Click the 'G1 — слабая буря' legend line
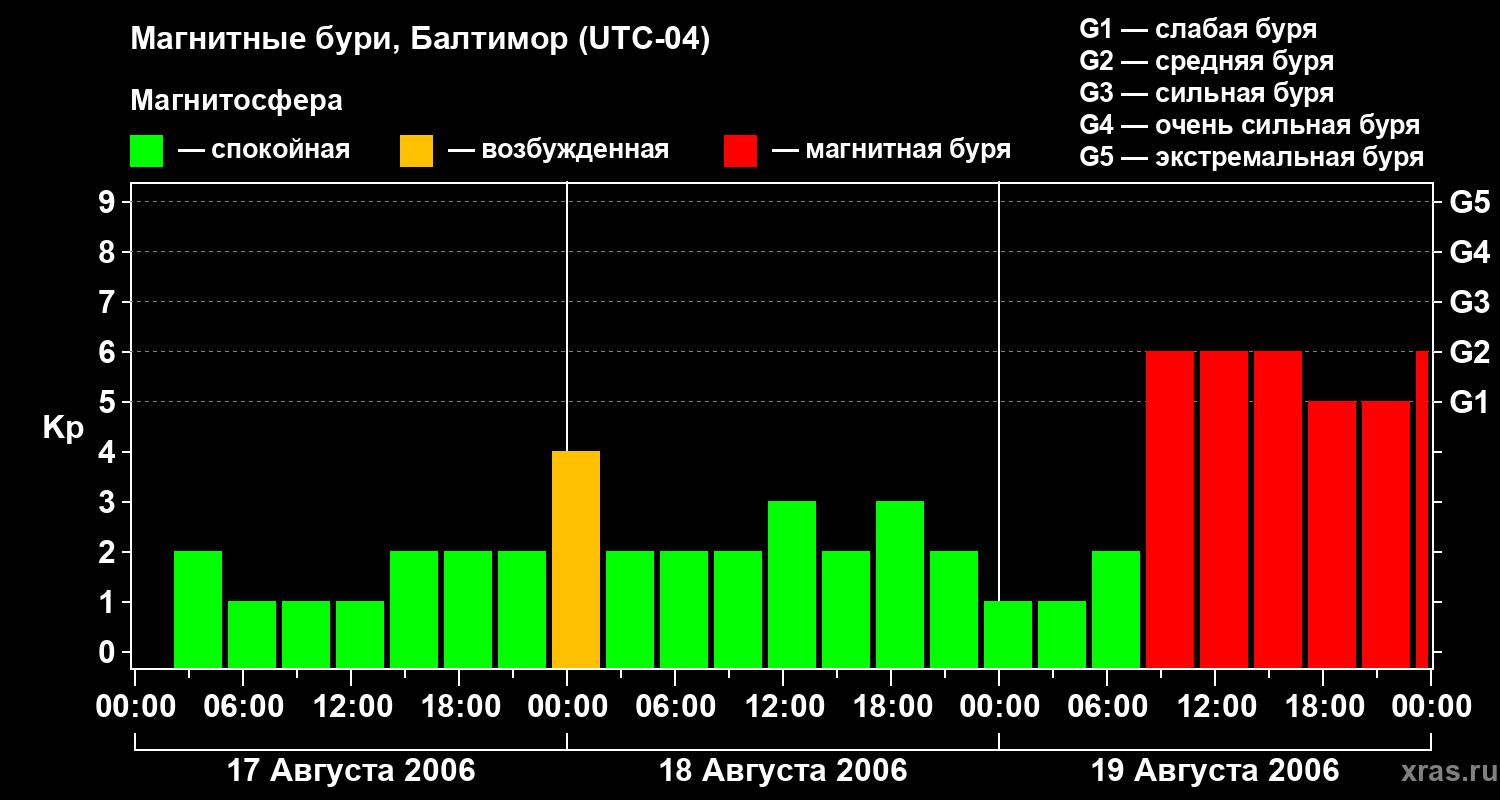 coord(1198,29)
